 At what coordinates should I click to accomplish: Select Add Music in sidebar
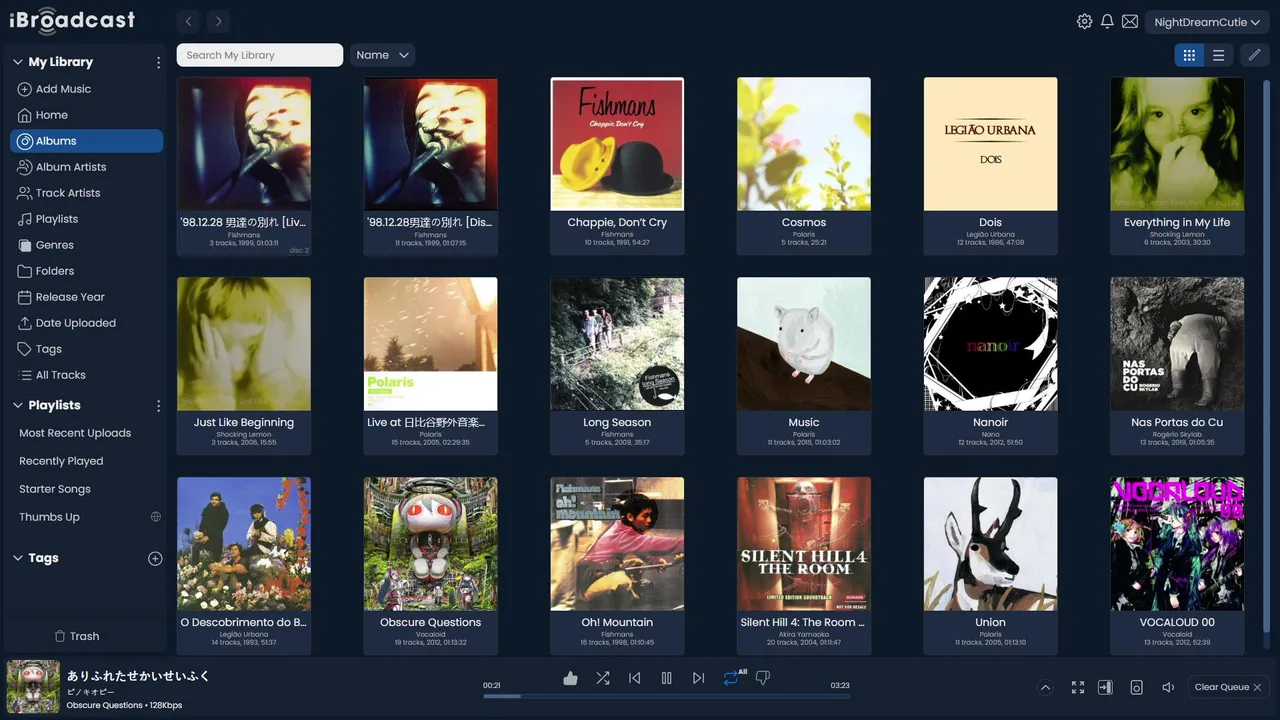point(86,89)
